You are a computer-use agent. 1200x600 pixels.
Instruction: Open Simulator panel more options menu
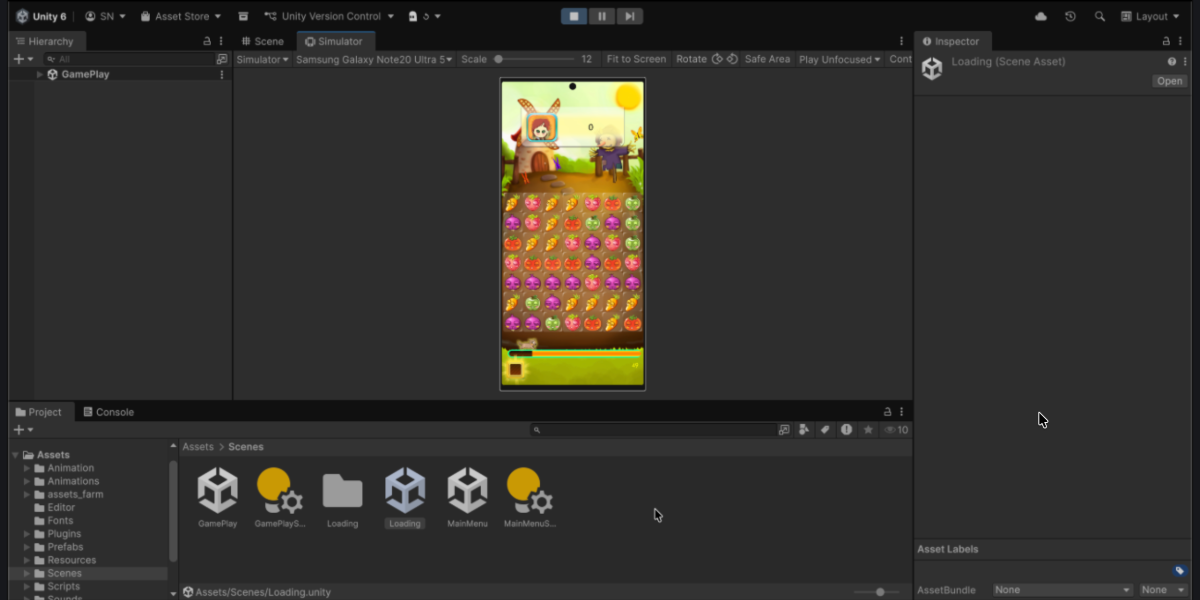coord(901,41)
